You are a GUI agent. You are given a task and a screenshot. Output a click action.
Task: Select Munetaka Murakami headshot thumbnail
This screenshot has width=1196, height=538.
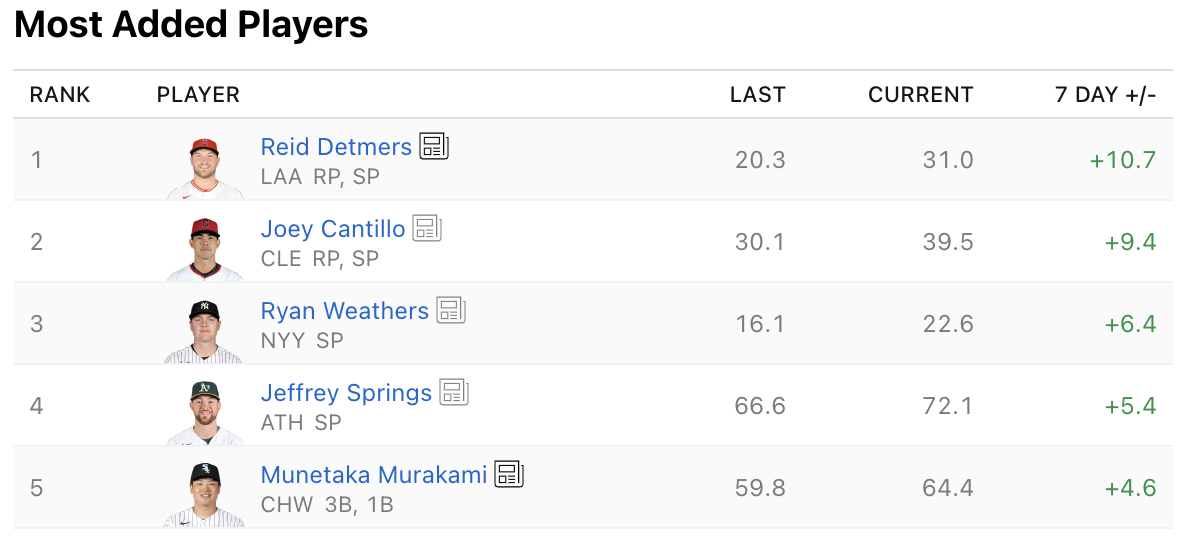(204, 496)
